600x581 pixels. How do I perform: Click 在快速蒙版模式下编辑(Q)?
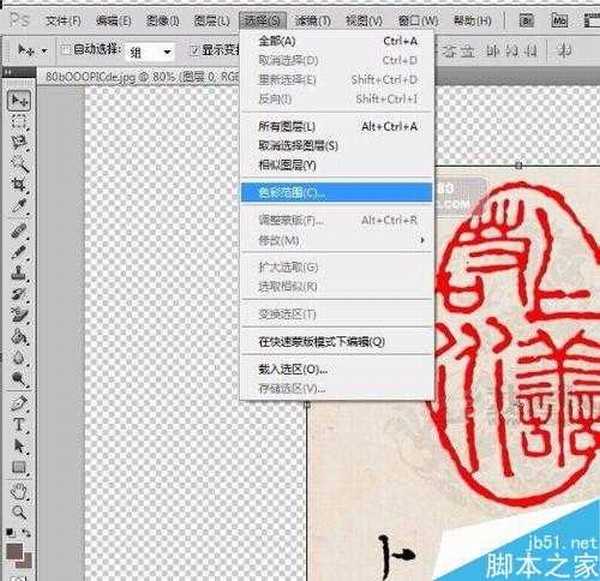pos(321,341)
